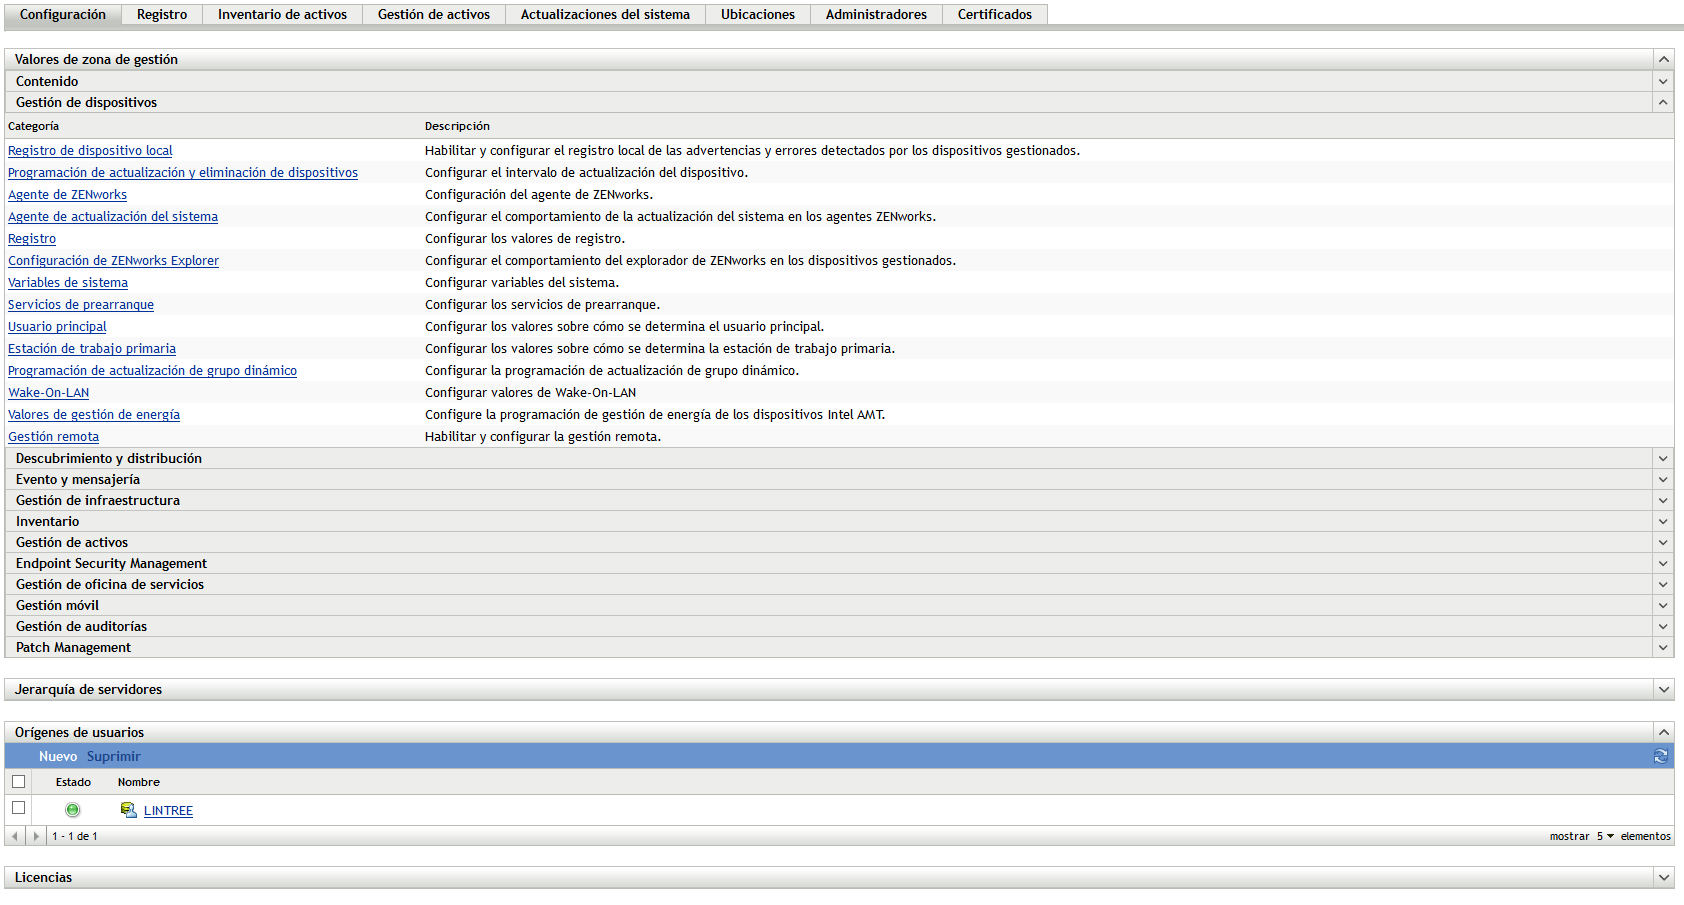Collapse Valores de zona de gestión panel chevron
The image size is (1684, 905).
click(1663, 60)
